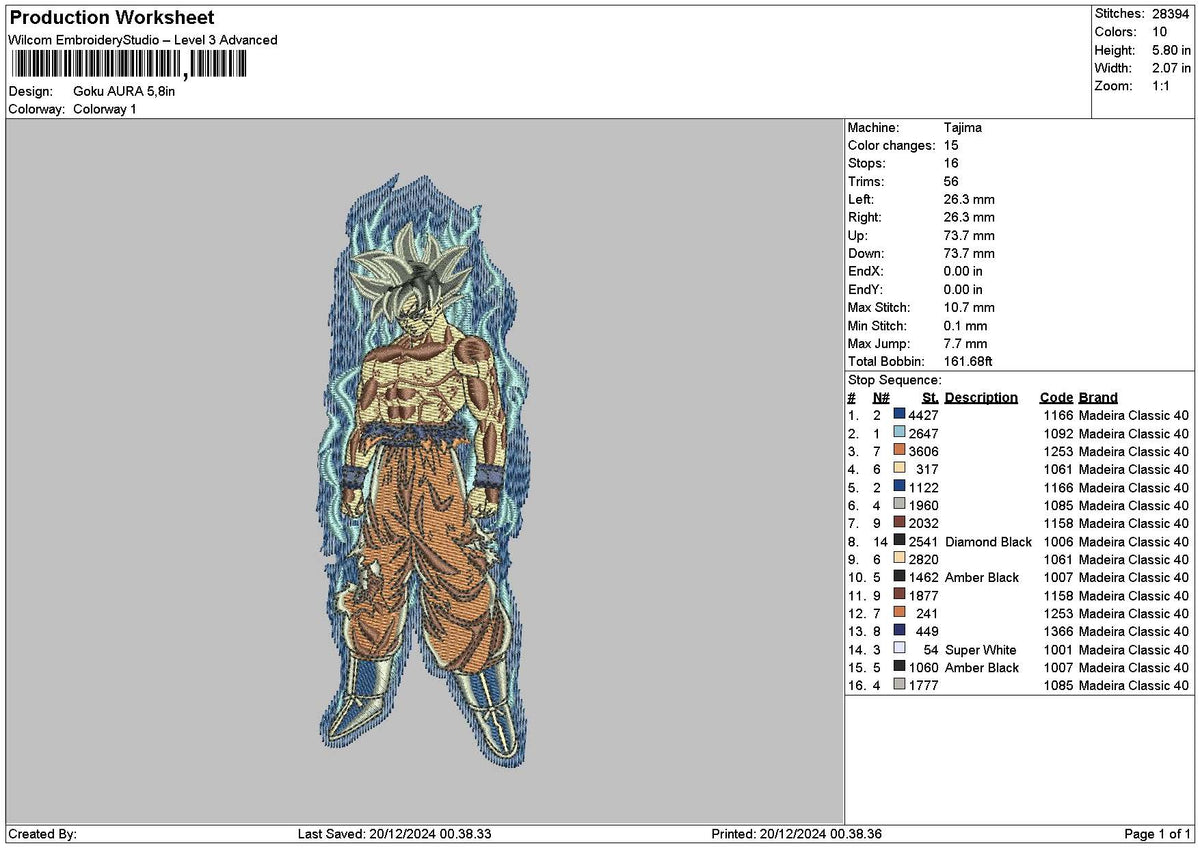
Task: Select the orange swatch for stop 12
Action: tap(900, 613)
